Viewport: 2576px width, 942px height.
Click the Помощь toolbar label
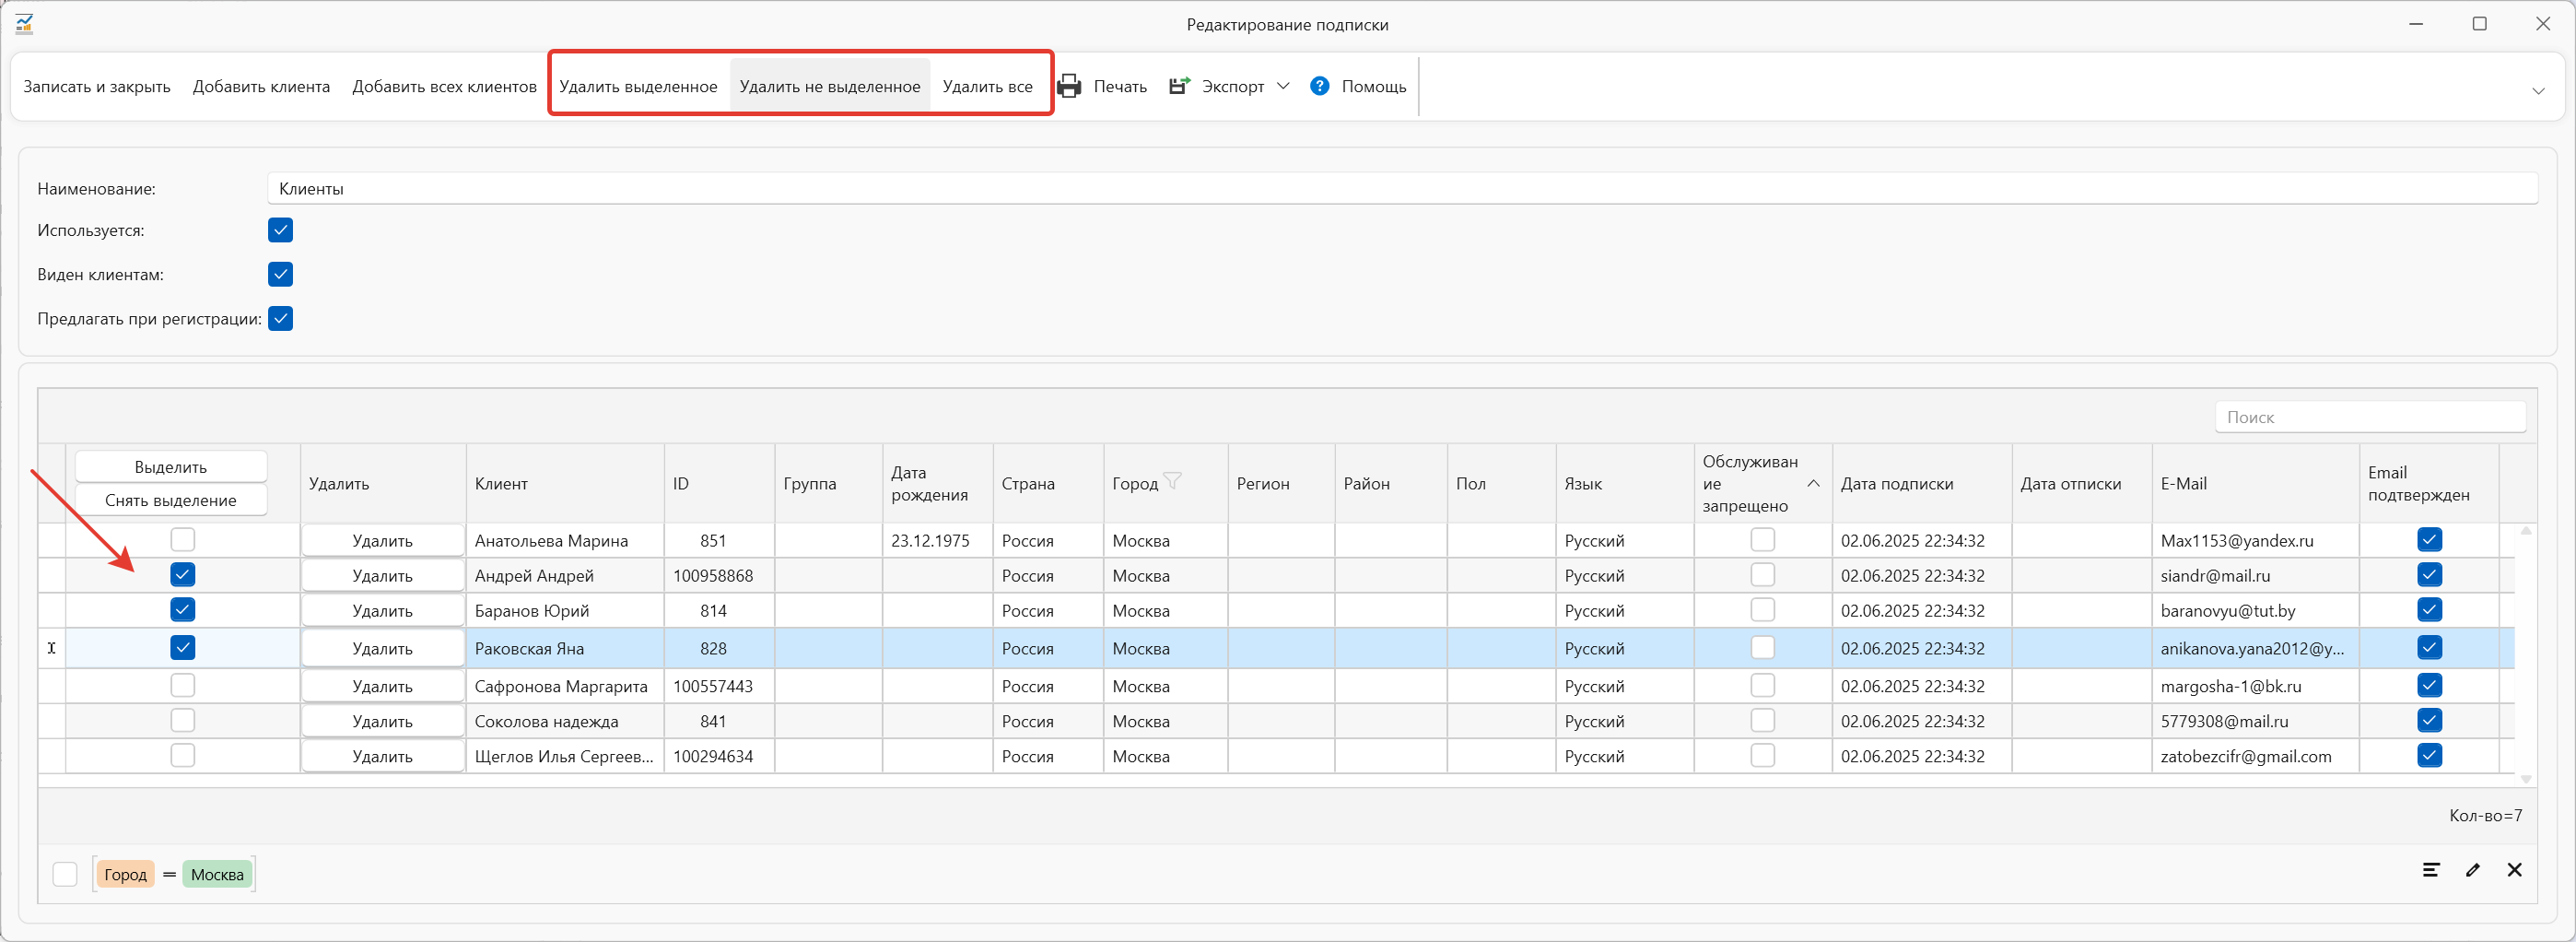pos(1374,87)
